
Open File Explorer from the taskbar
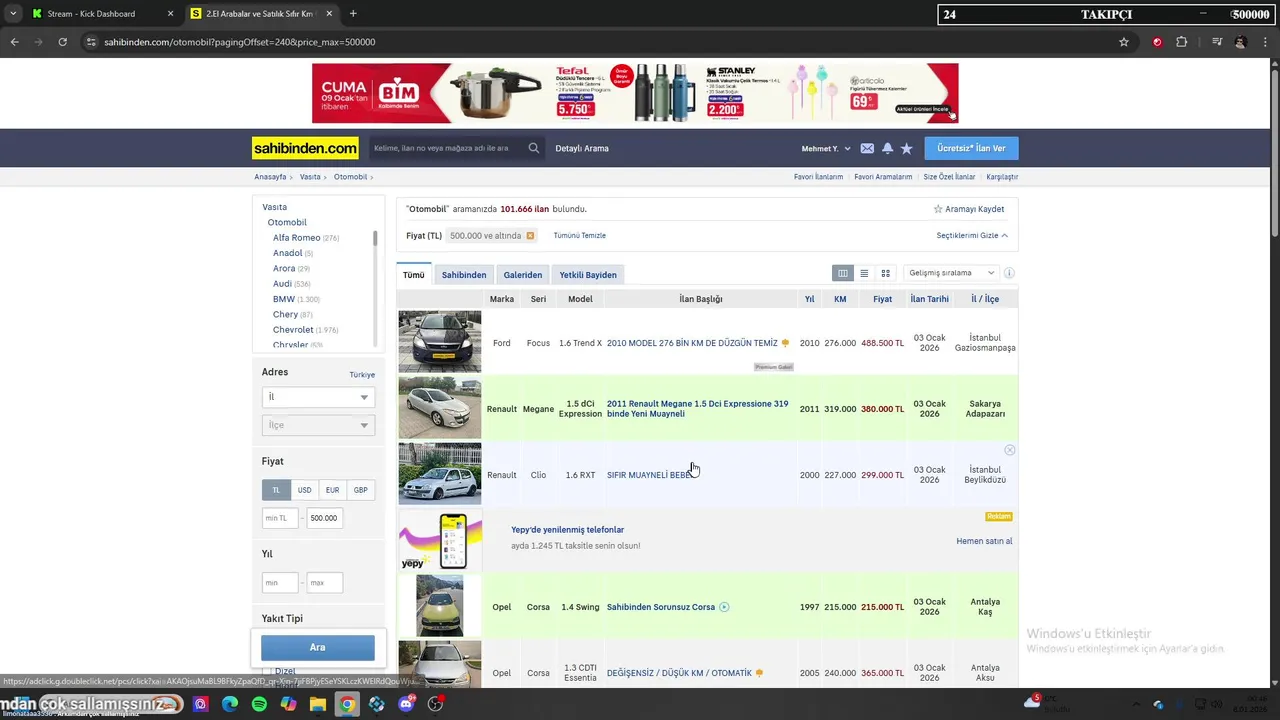click(317, 704)
